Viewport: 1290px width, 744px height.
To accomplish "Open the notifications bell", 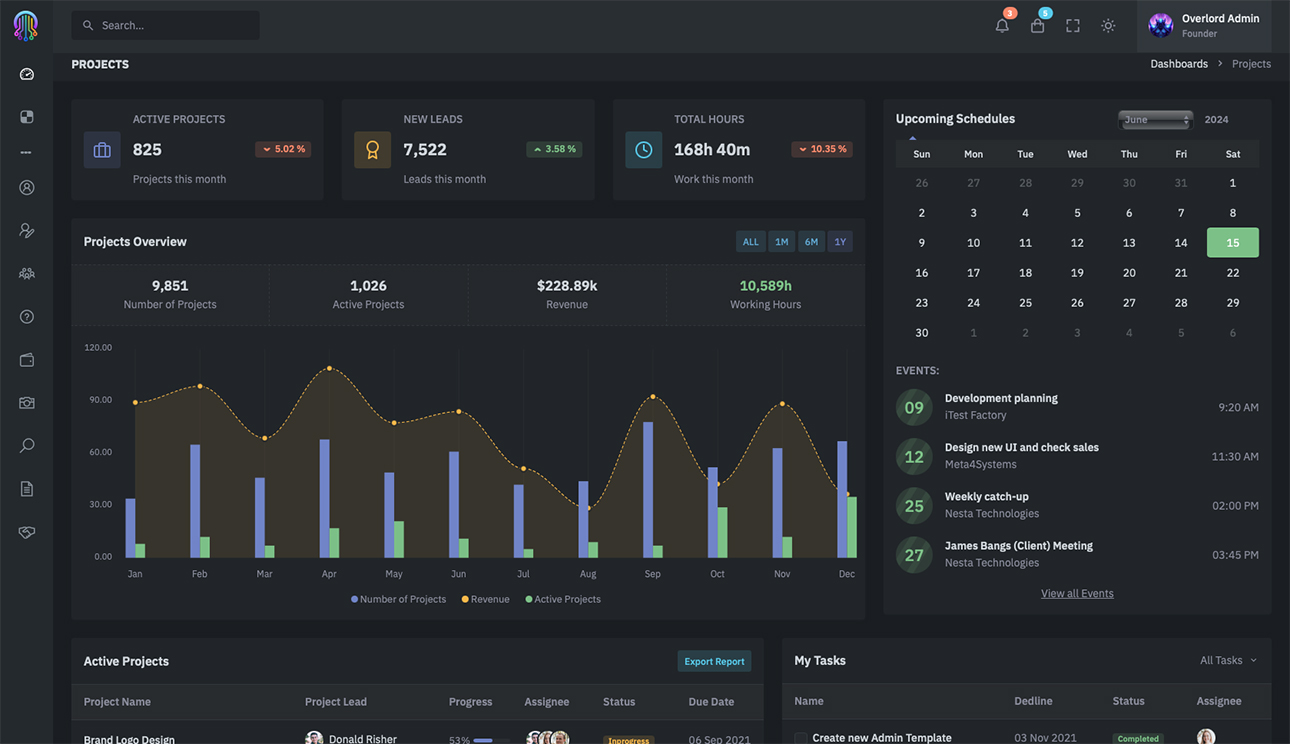I will tap(1002, 26).
